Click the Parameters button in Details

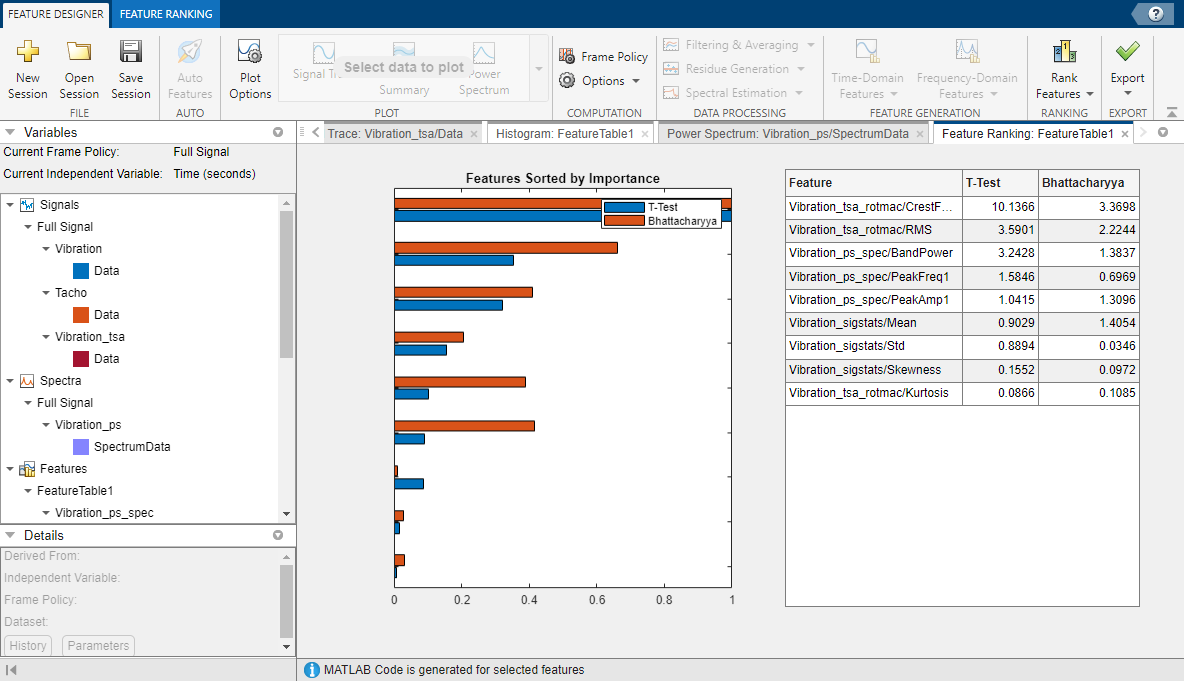point(98,646)
